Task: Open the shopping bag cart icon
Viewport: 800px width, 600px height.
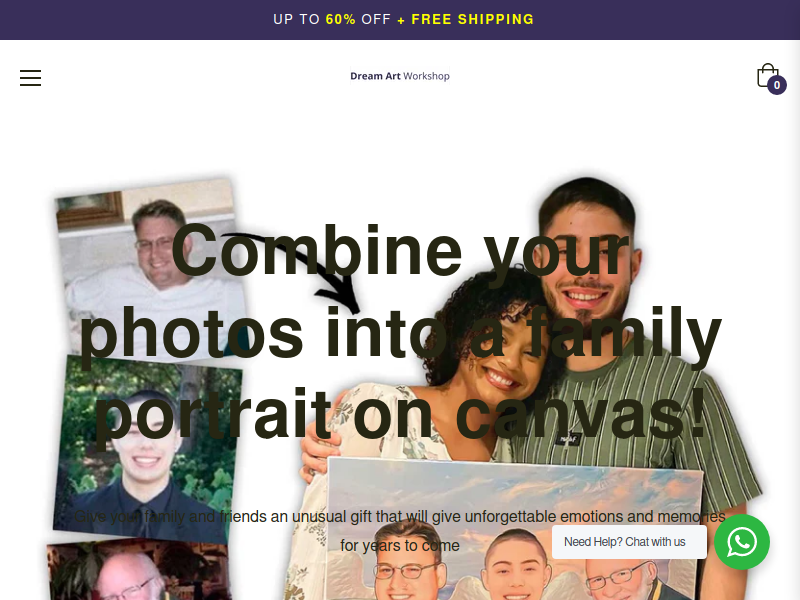Action: tap(767, 75)
